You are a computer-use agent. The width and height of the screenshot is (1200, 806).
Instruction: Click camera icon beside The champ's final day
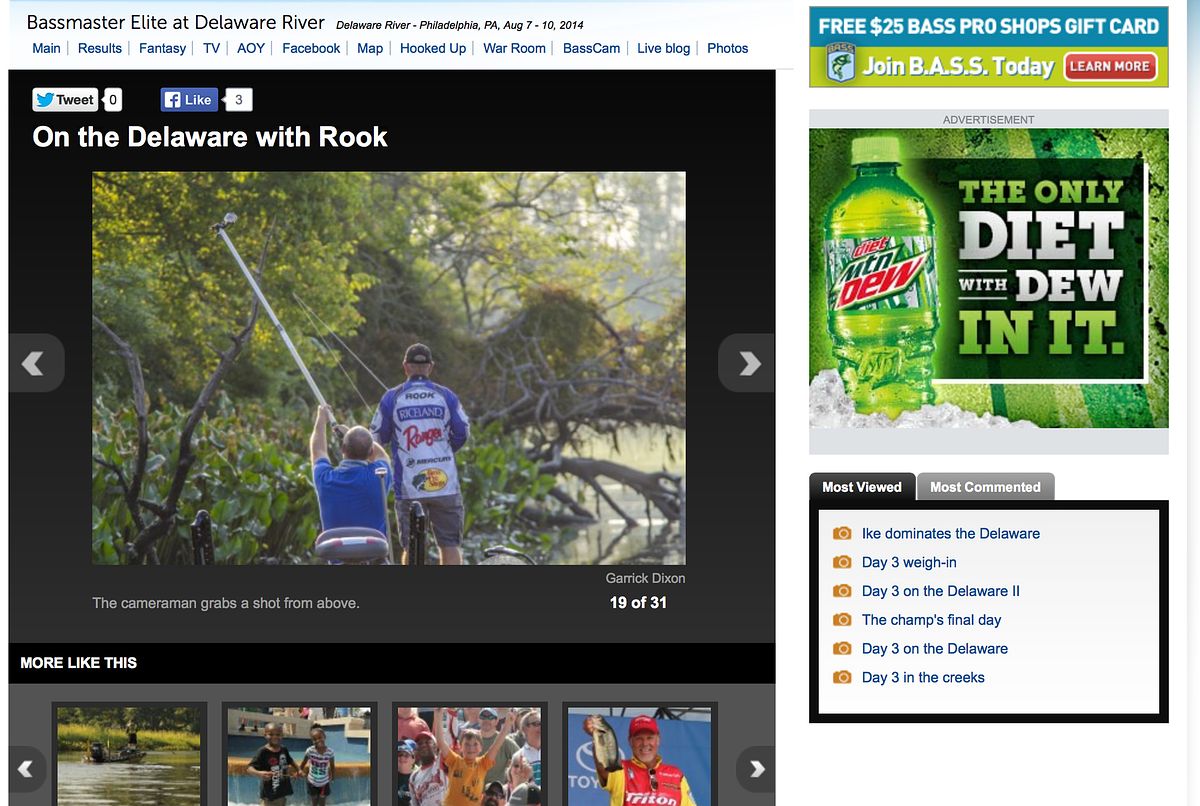[x=842, y=620]
